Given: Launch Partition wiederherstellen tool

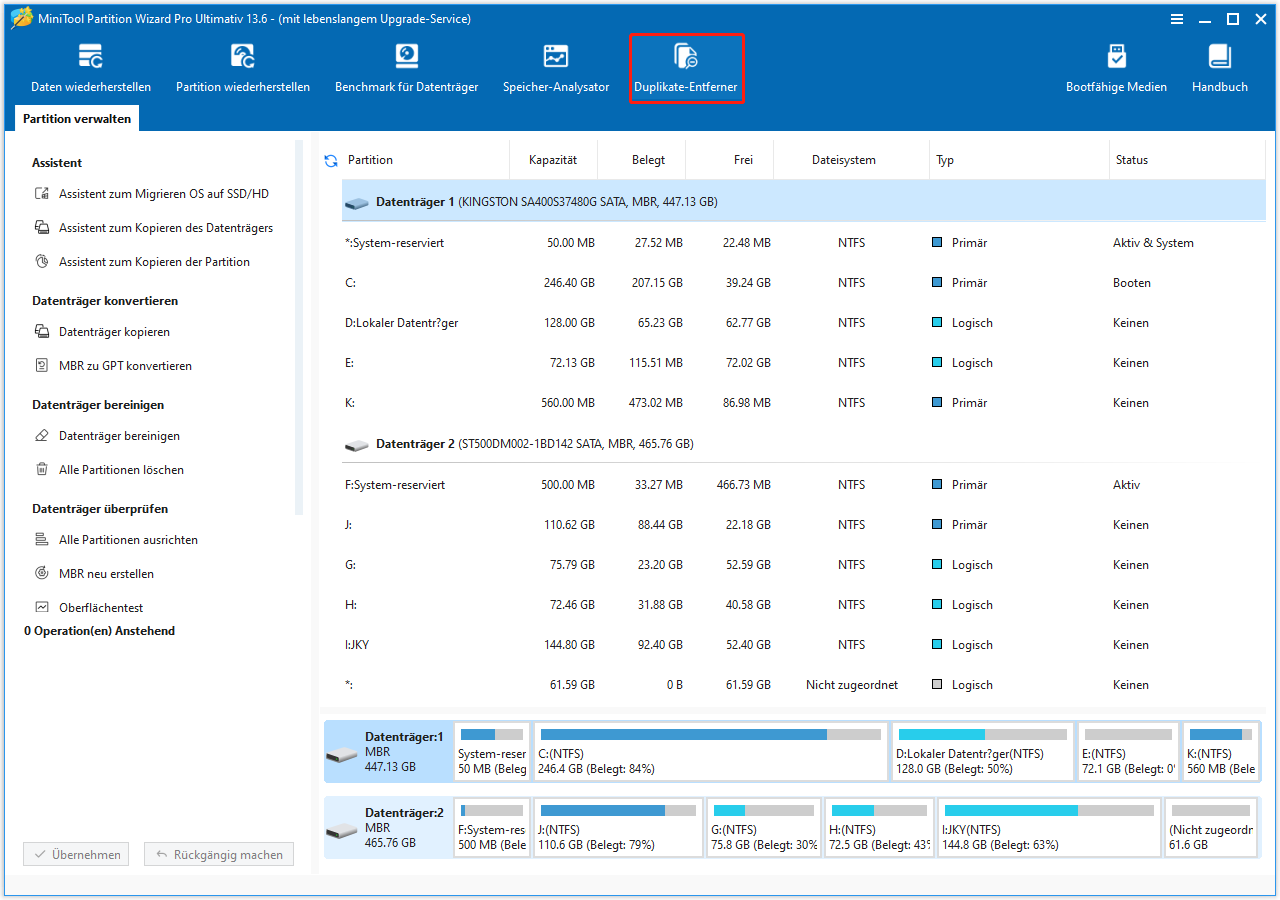Looking at the screenshot, I should tap(243, 68).
